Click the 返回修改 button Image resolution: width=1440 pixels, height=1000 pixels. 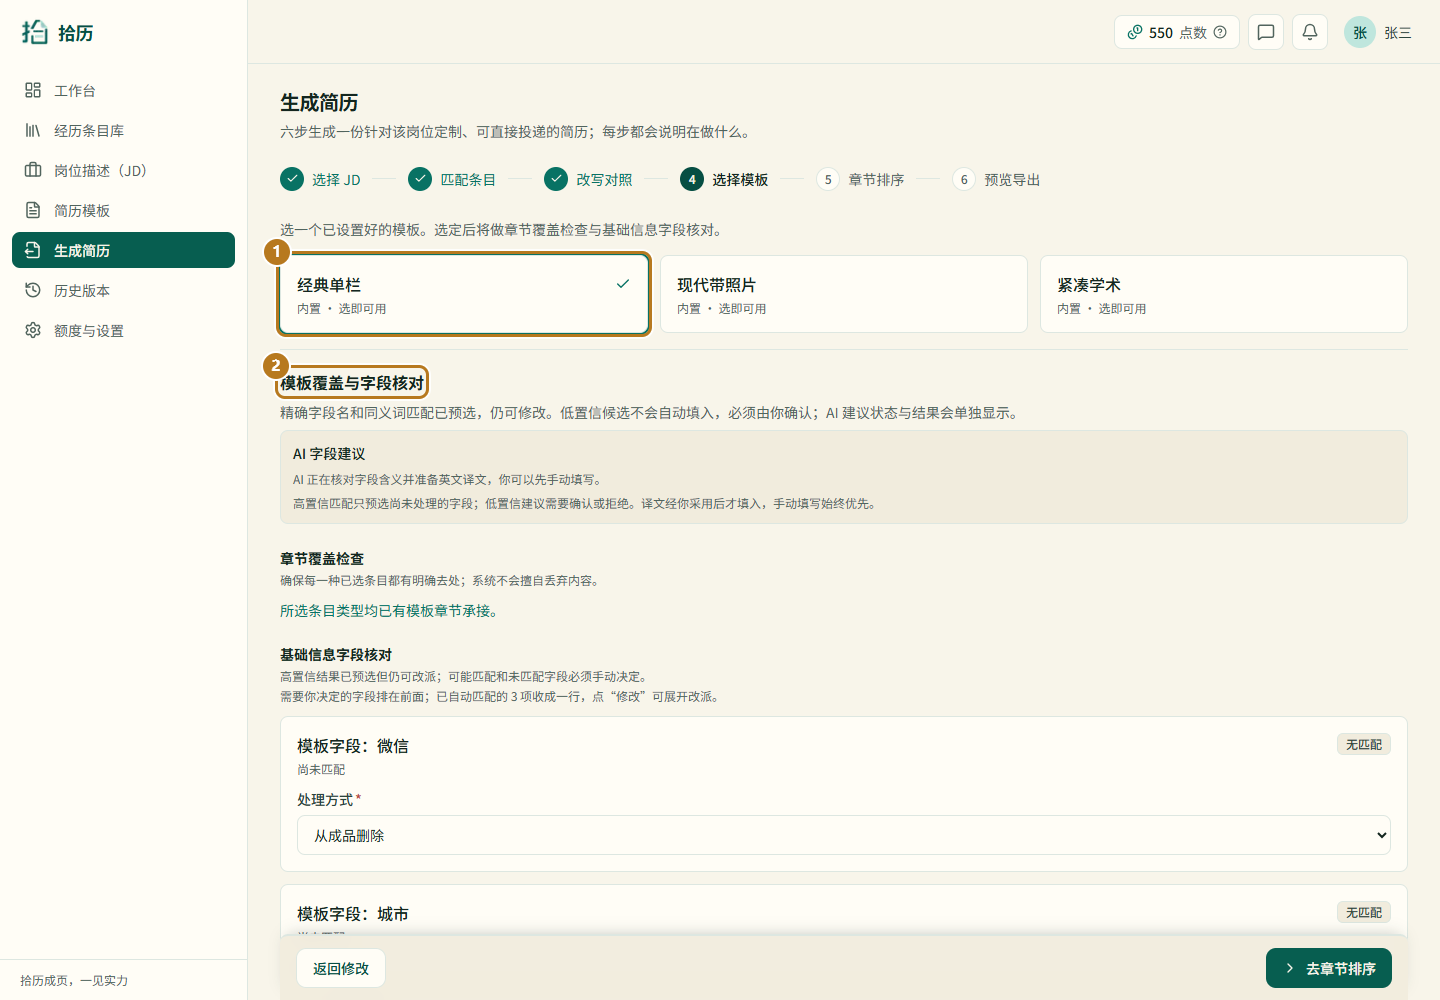coord(341,968)
